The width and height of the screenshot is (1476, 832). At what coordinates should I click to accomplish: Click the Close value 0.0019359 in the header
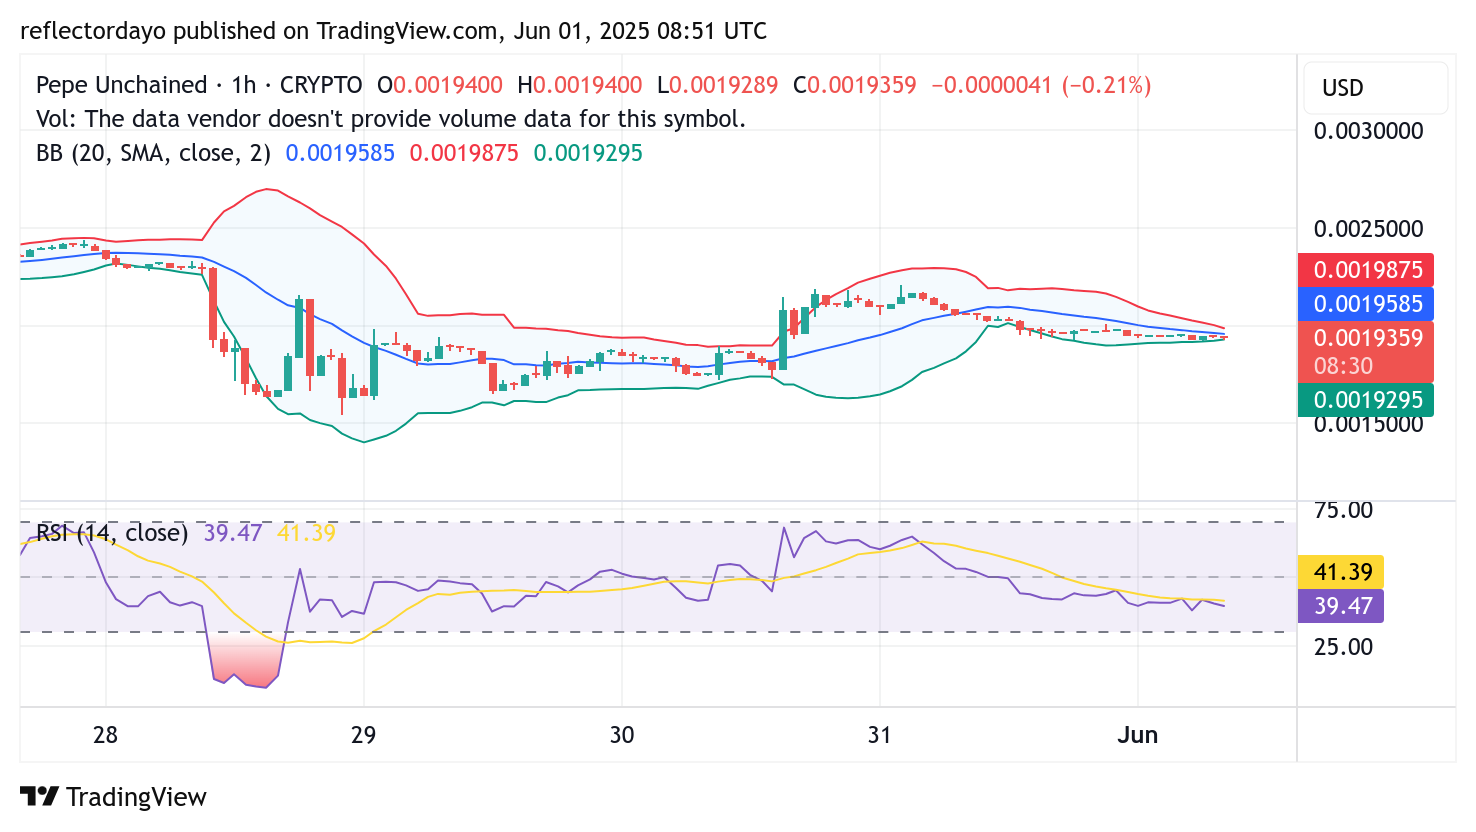click(x=862, y=85)
